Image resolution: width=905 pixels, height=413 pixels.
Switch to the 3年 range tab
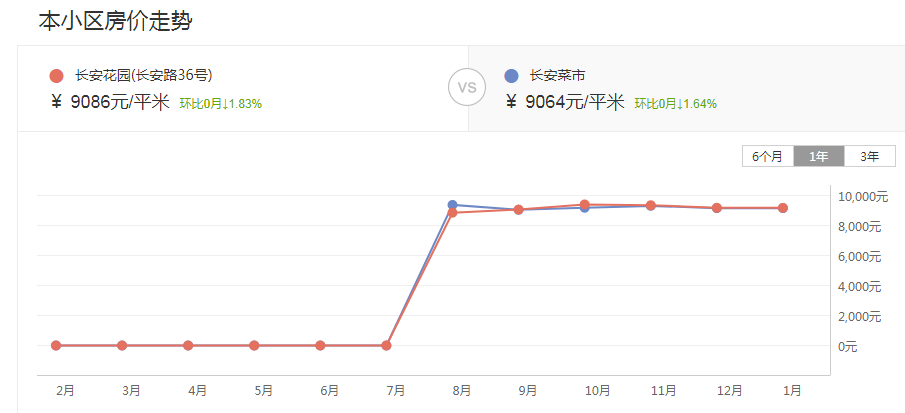(x=870, y=156)
